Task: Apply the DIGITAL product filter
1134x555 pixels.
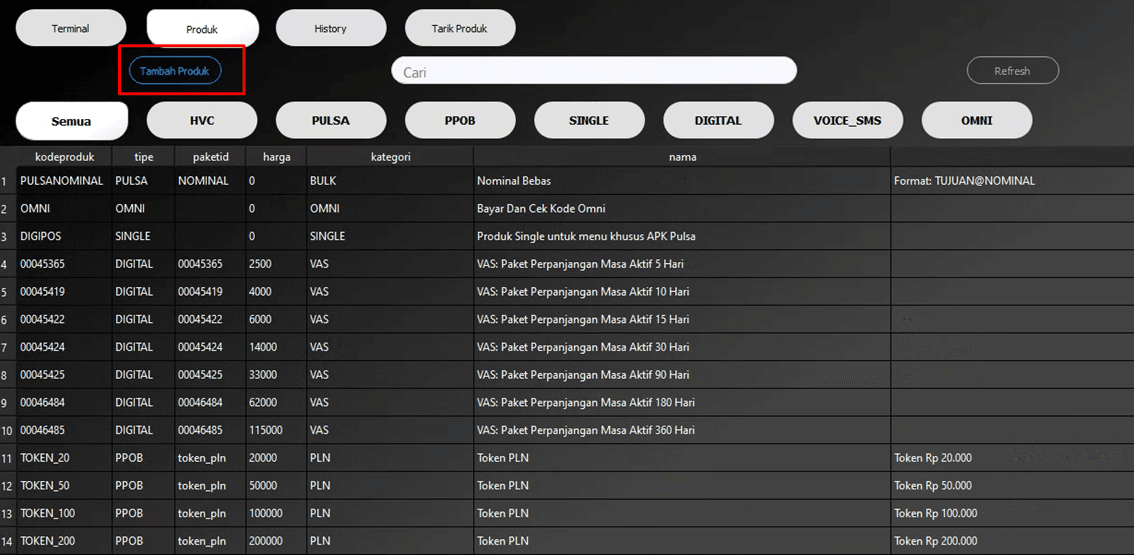Action: pyautogui.click(x=718, y=121)
